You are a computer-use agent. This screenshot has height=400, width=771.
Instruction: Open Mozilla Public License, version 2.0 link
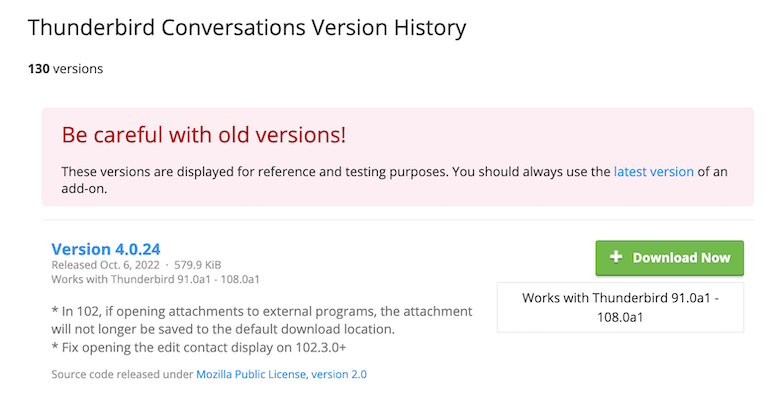[281, 374]
